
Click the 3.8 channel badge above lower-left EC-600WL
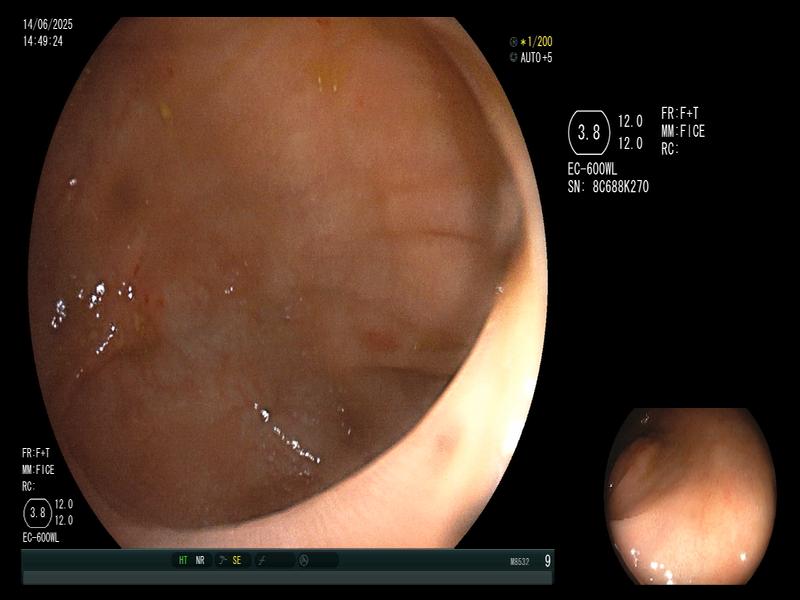click(38, 513)
